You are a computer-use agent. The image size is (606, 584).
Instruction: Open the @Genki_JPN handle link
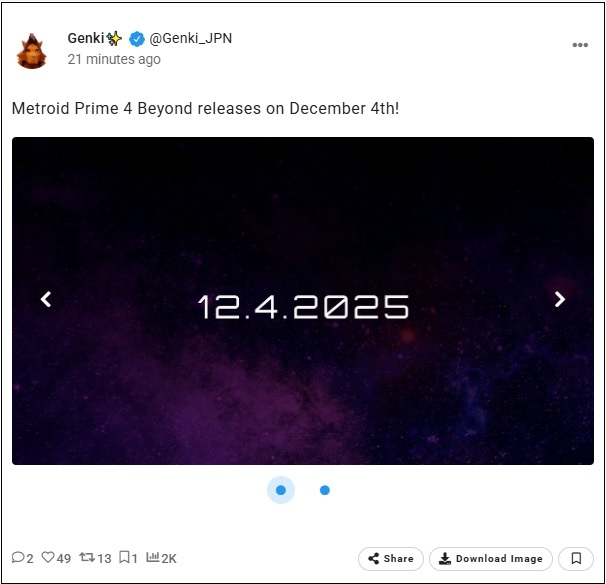pyautogui.click(x=191, y=38)
